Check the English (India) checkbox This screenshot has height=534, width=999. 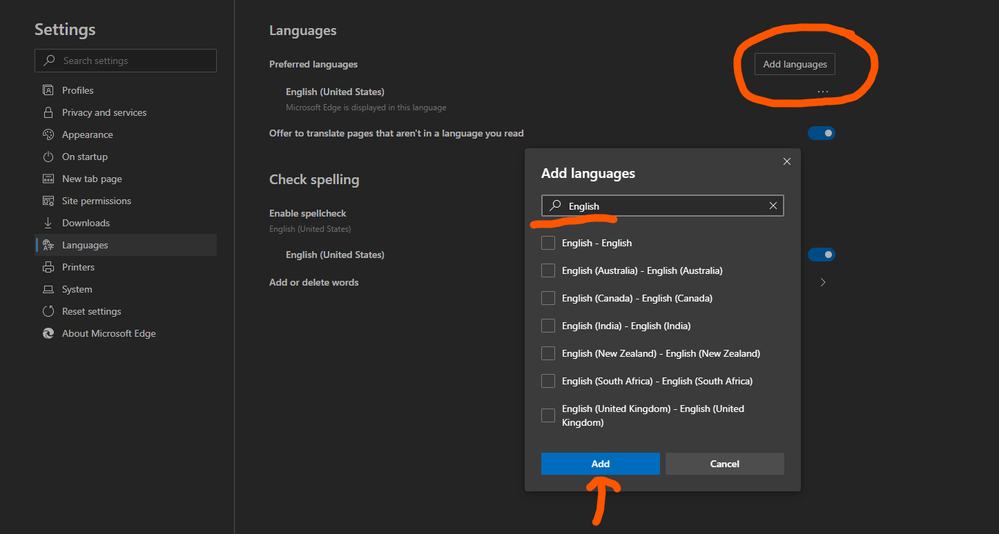click(x=548, y=326)
